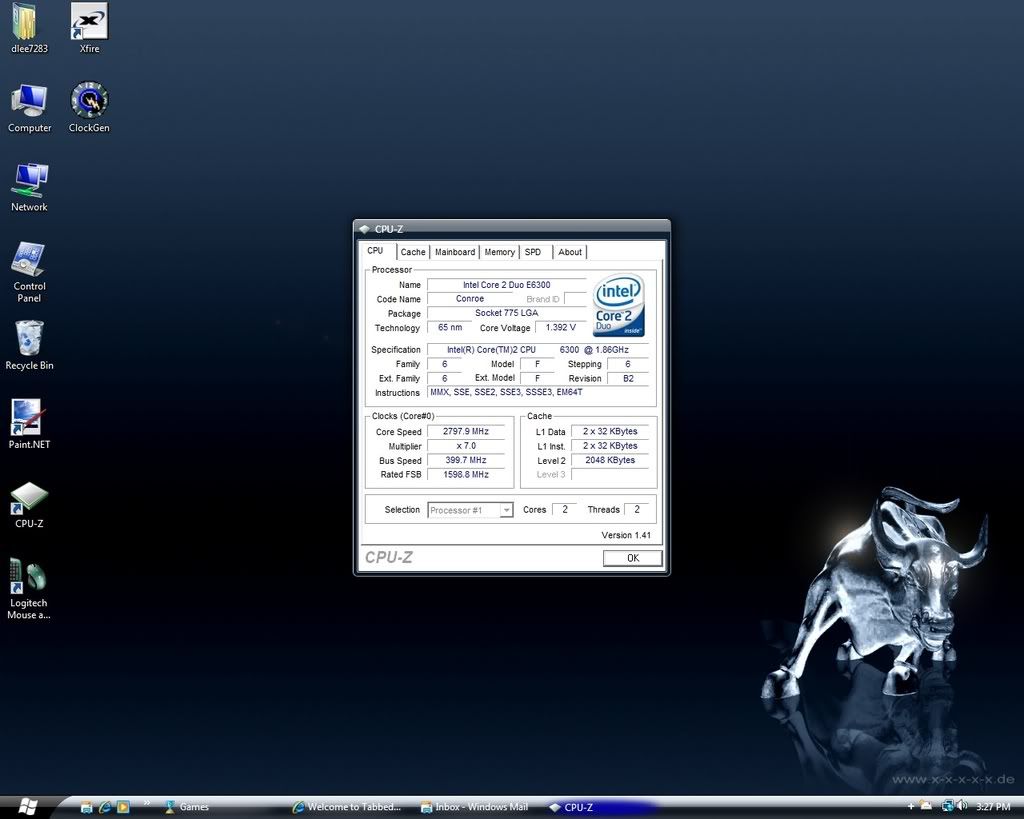Screen dimensions: 1024x819
Task: Switch to the Cache tab
Action: click(413, 252)
